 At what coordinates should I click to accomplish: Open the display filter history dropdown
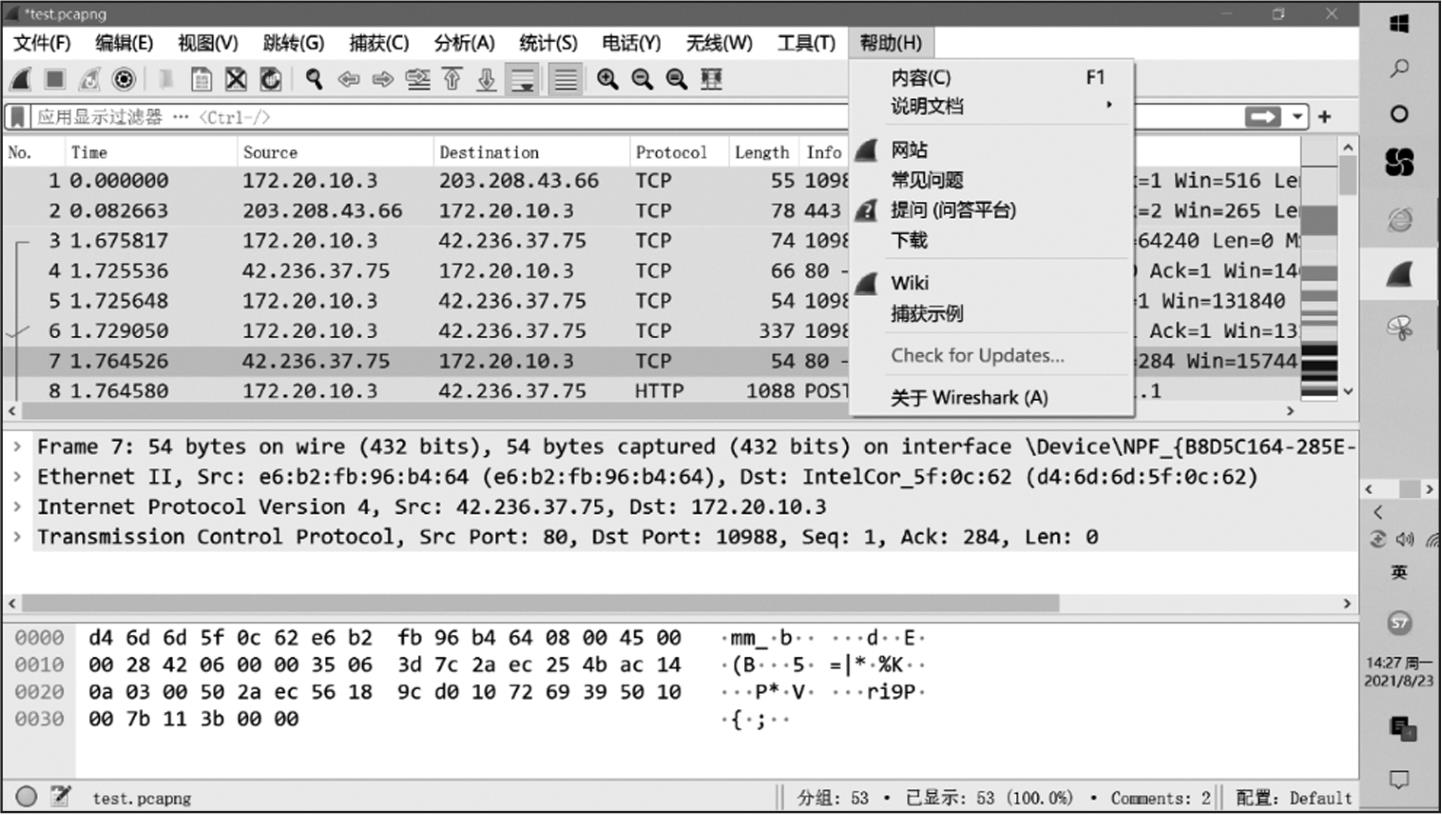(x=1298, y=117)
